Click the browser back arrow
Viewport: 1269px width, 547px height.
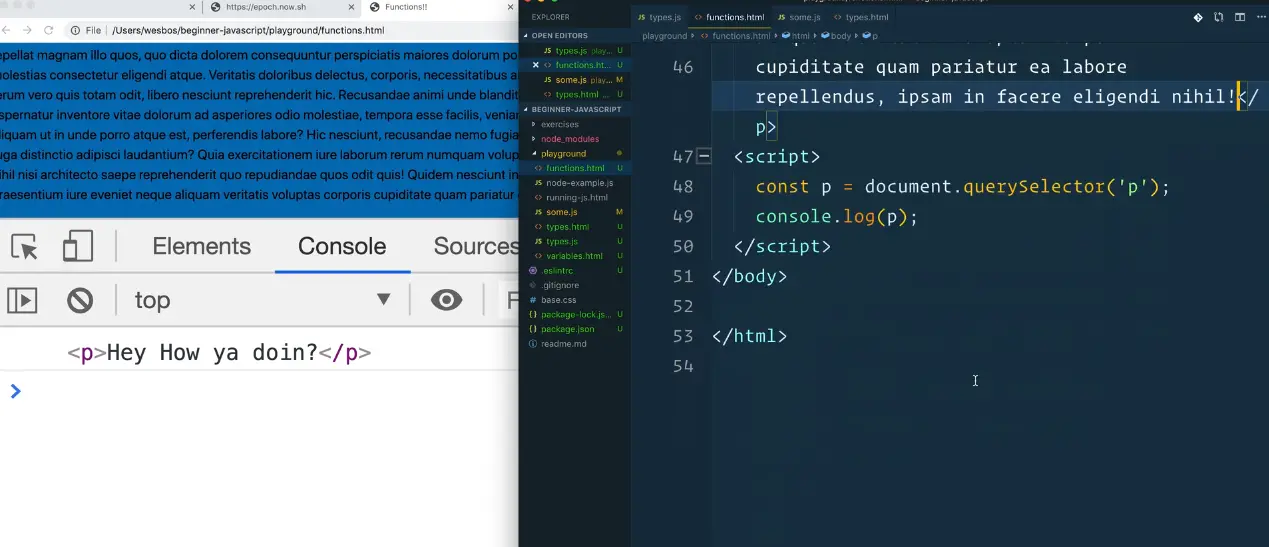tap(8, 31)
